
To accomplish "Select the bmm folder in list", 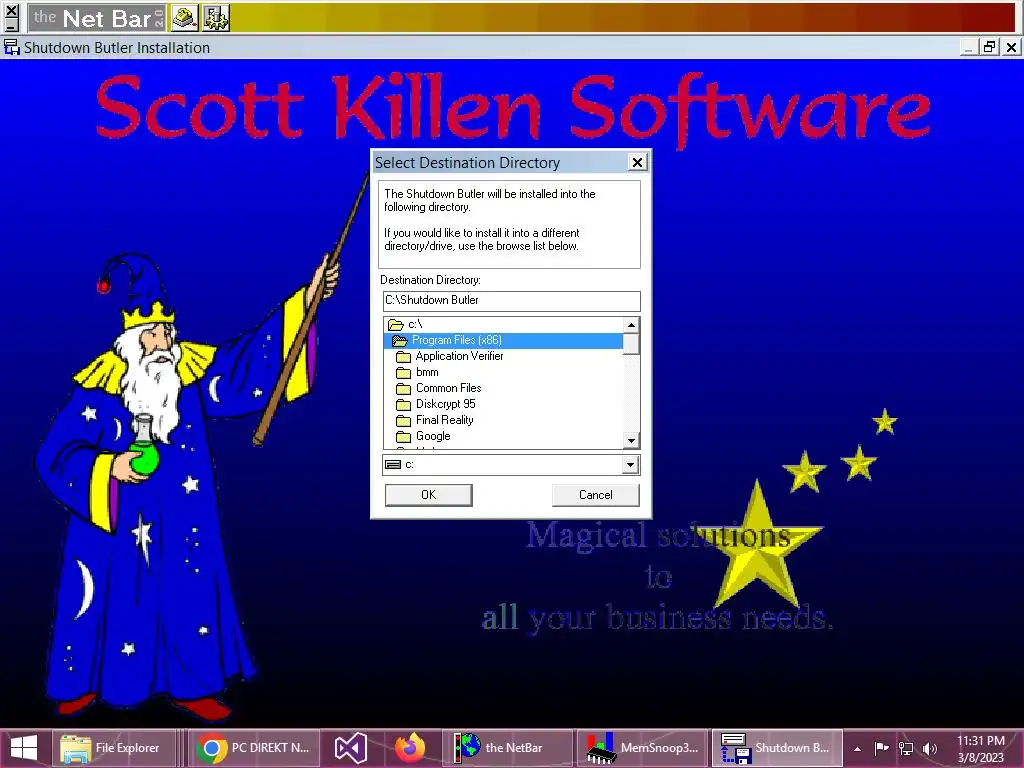I will click(x=503, y=372).
